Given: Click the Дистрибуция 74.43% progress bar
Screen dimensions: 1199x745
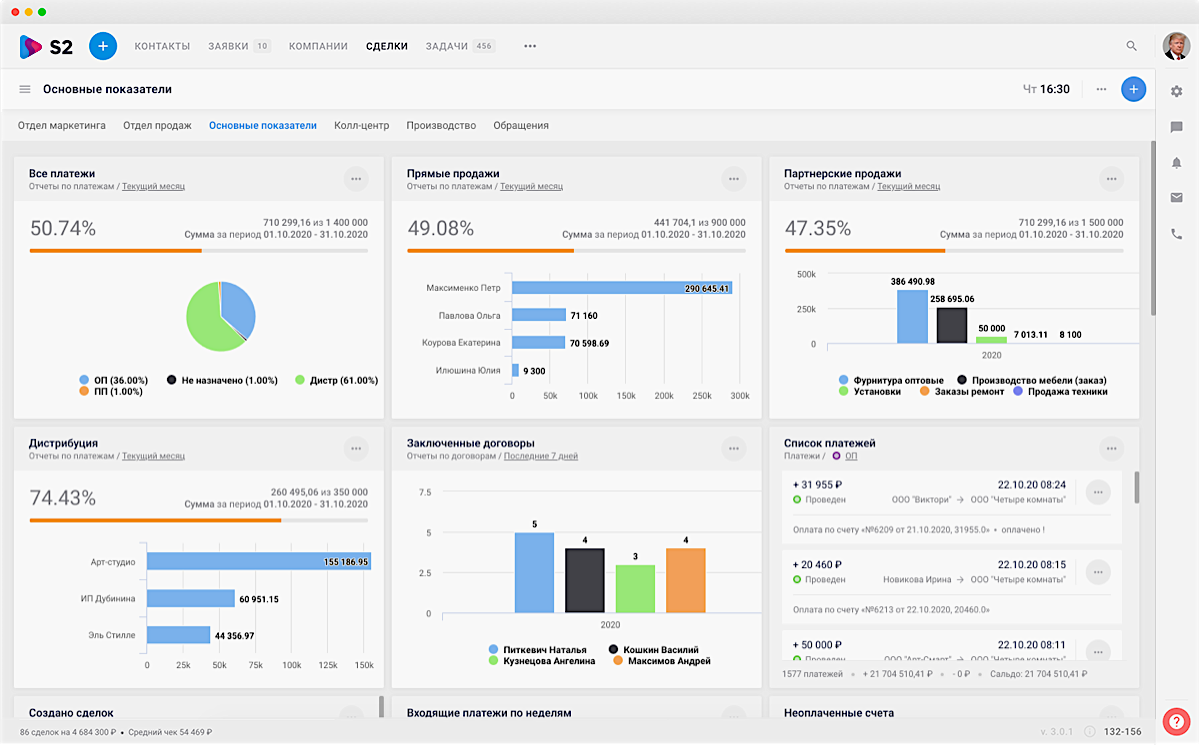Looking at the screenshot, I should pyautogui.click(x=199, y=520).
